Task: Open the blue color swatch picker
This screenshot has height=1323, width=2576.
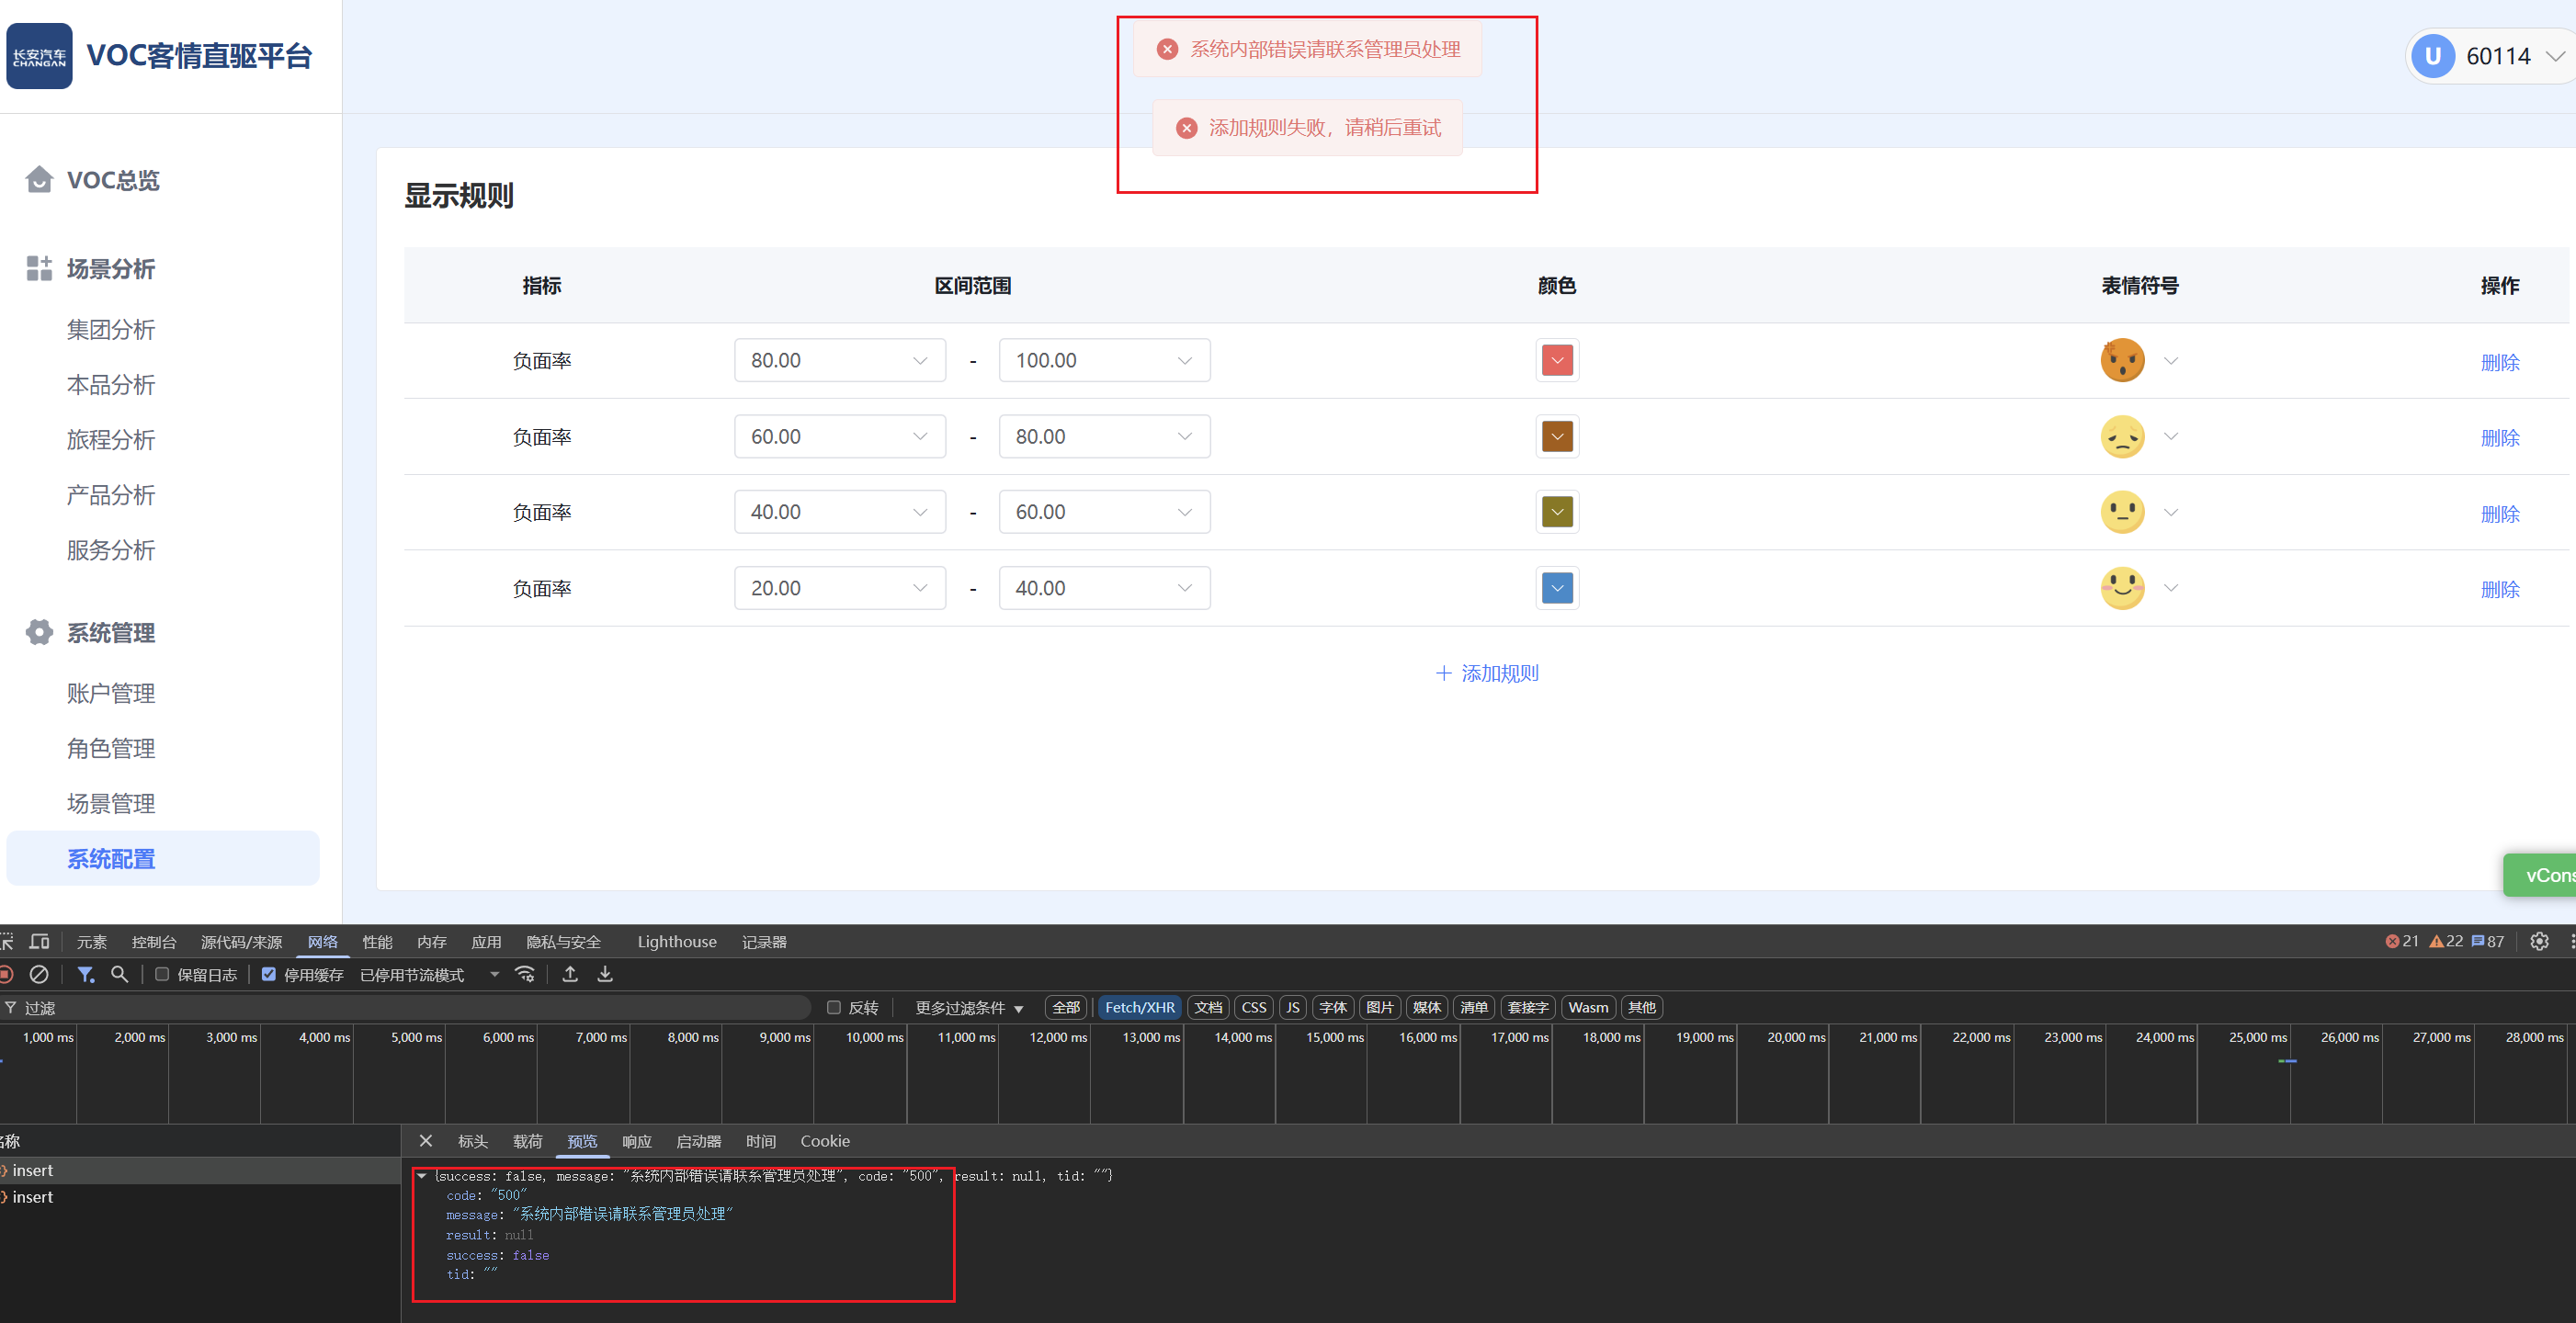Action: [1557, 588]
